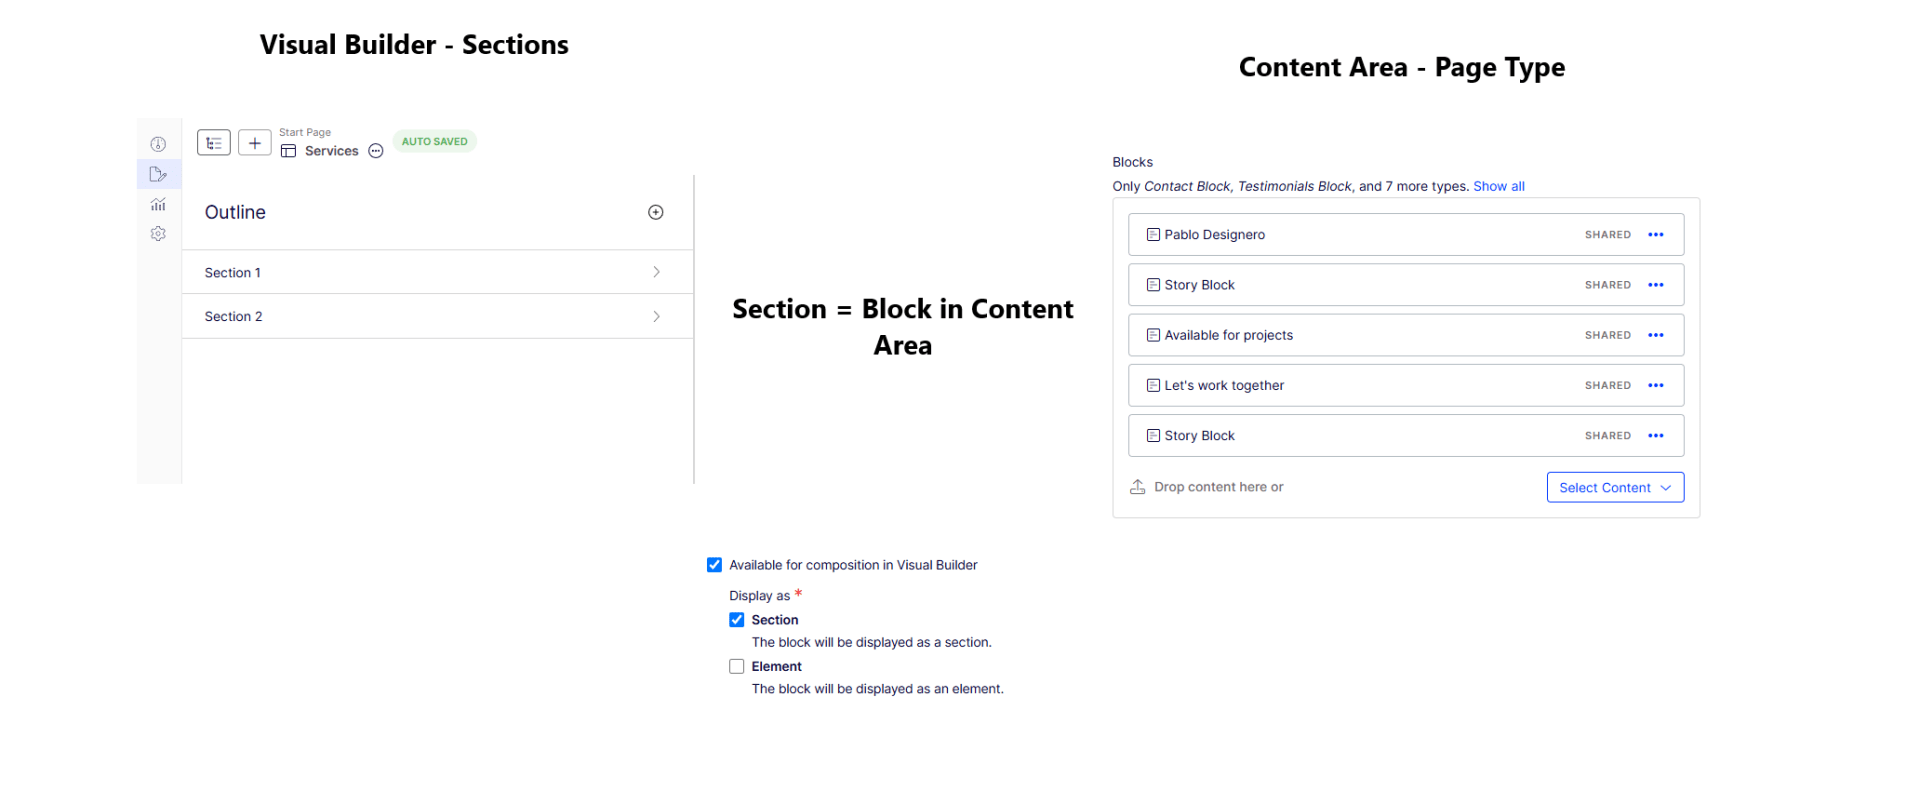Image resolution: width=1920 pixels, height=804 pixels.
Task: Expand Section 1 in the outline
Action: pyautogui.click(x=656, y=272)
